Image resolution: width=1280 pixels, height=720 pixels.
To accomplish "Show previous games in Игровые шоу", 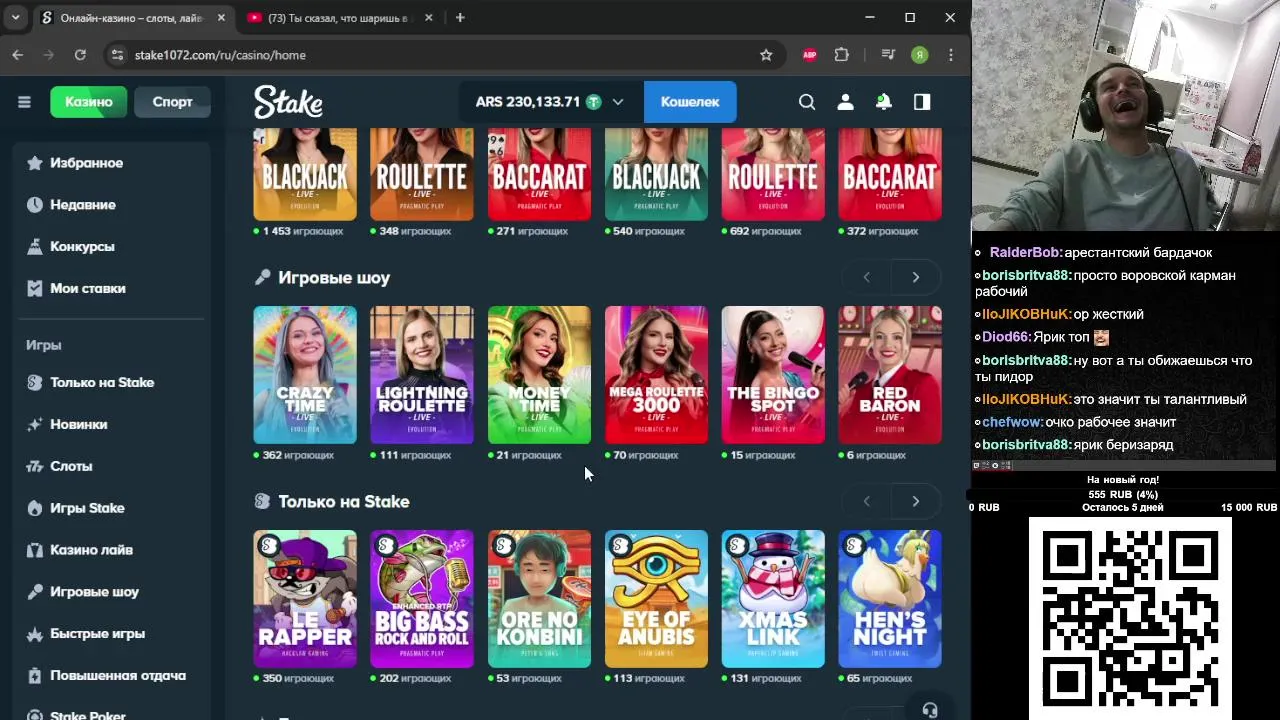I will pos(866,277).
